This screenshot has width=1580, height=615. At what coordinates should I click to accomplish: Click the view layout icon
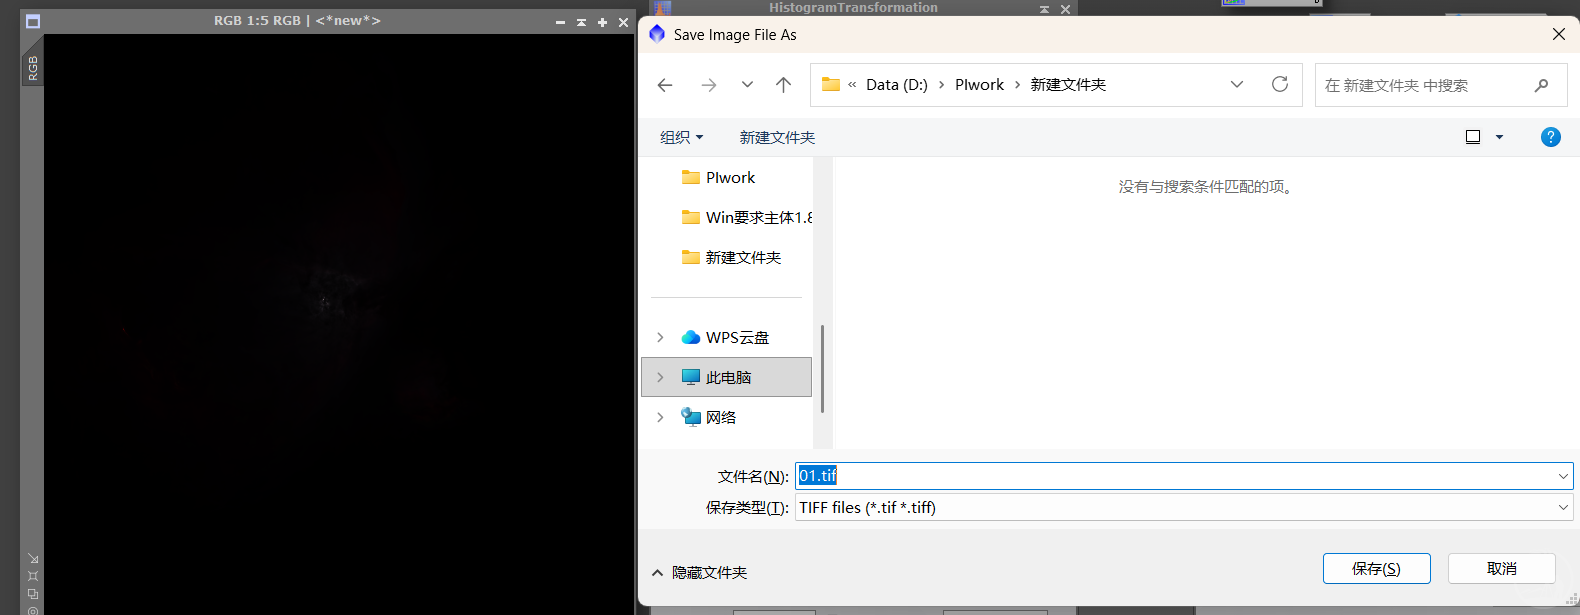coord(1473,137)
